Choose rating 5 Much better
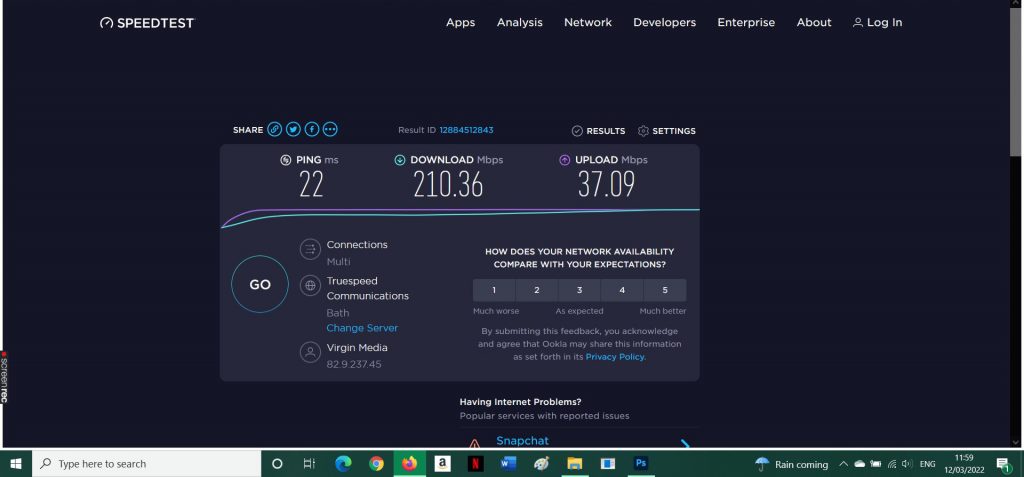 tap(664, 290)
